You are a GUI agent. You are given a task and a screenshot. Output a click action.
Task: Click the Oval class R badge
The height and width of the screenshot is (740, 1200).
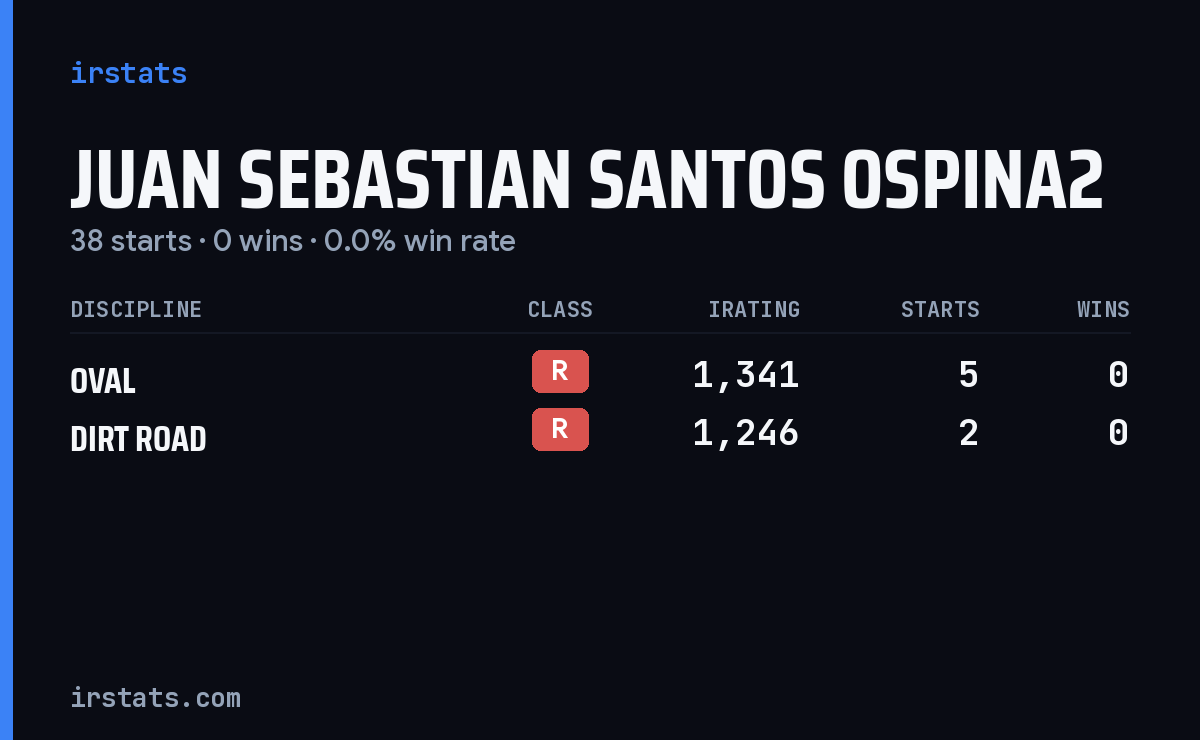(x=560, y=371)
